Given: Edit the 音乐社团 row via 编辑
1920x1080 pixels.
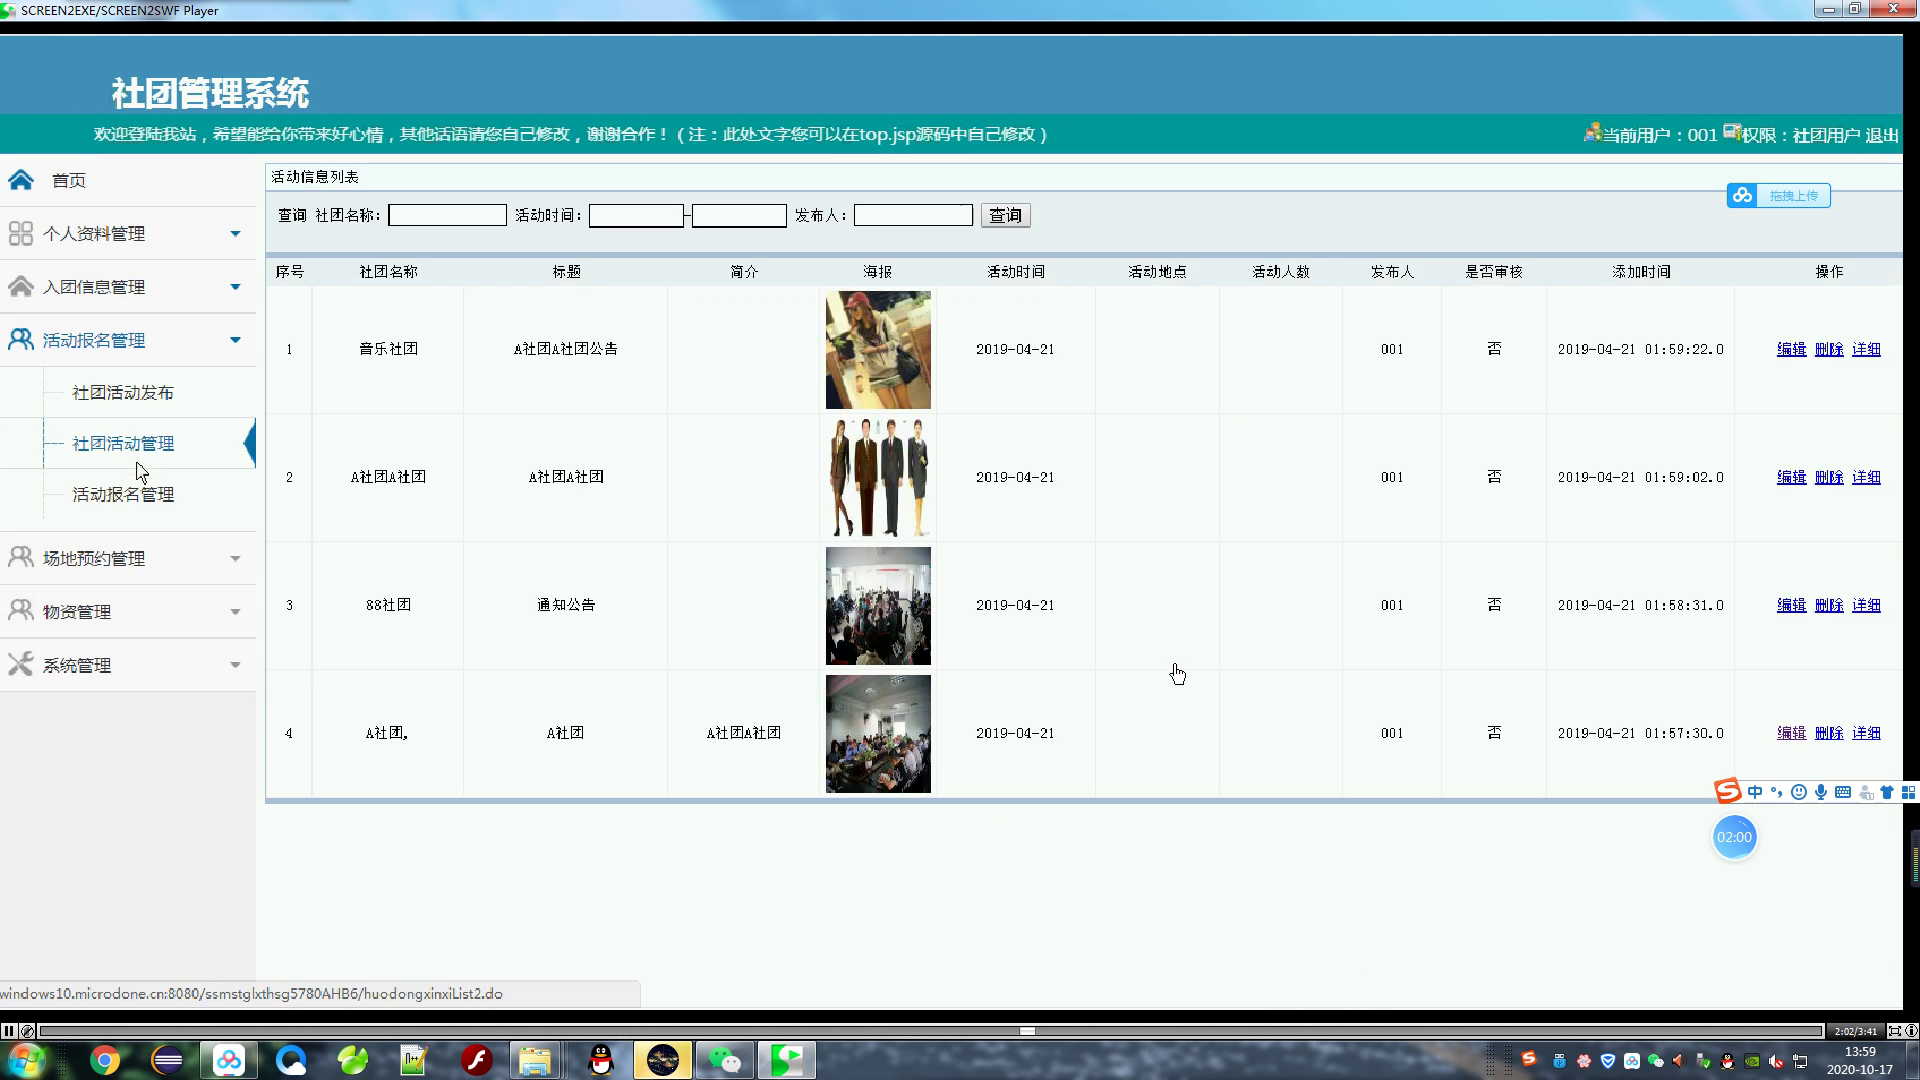Looking at the screenshot, I should [1791, 349].
